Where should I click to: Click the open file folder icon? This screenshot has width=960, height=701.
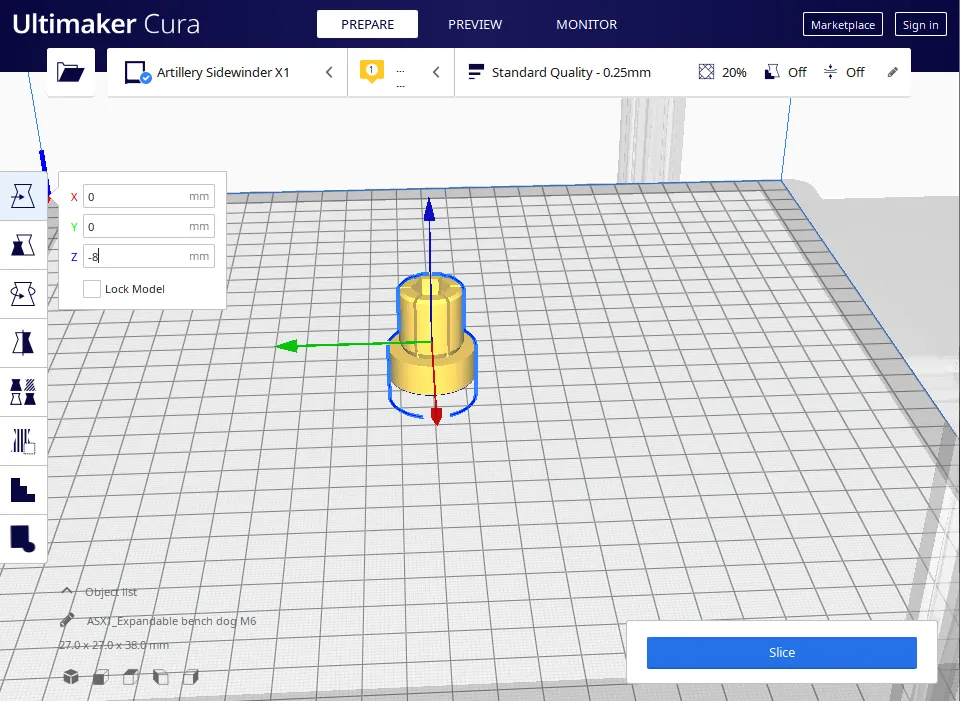(x=70, y=72)
